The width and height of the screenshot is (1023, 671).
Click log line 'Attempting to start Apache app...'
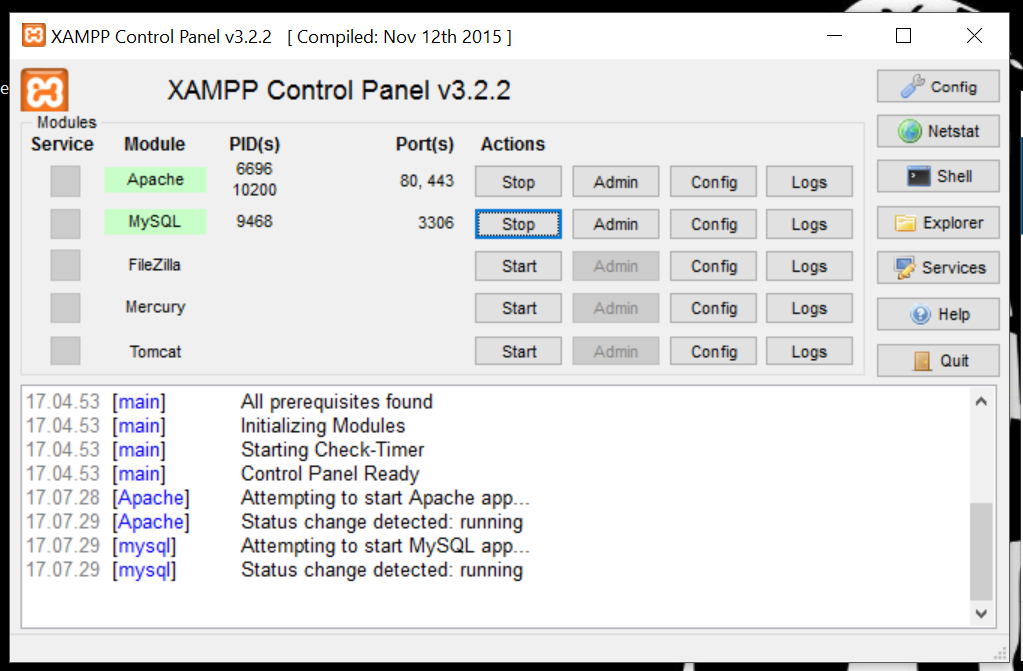(x=385, y=497)
